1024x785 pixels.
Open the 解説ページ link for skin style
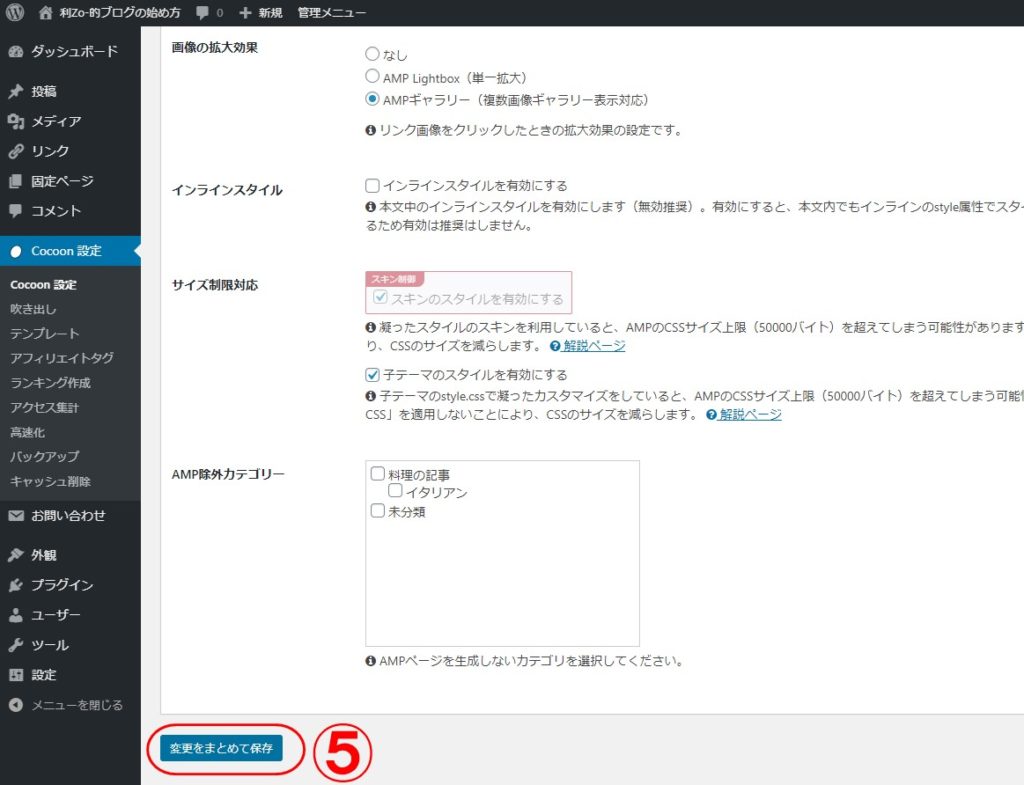coord(593,346)
